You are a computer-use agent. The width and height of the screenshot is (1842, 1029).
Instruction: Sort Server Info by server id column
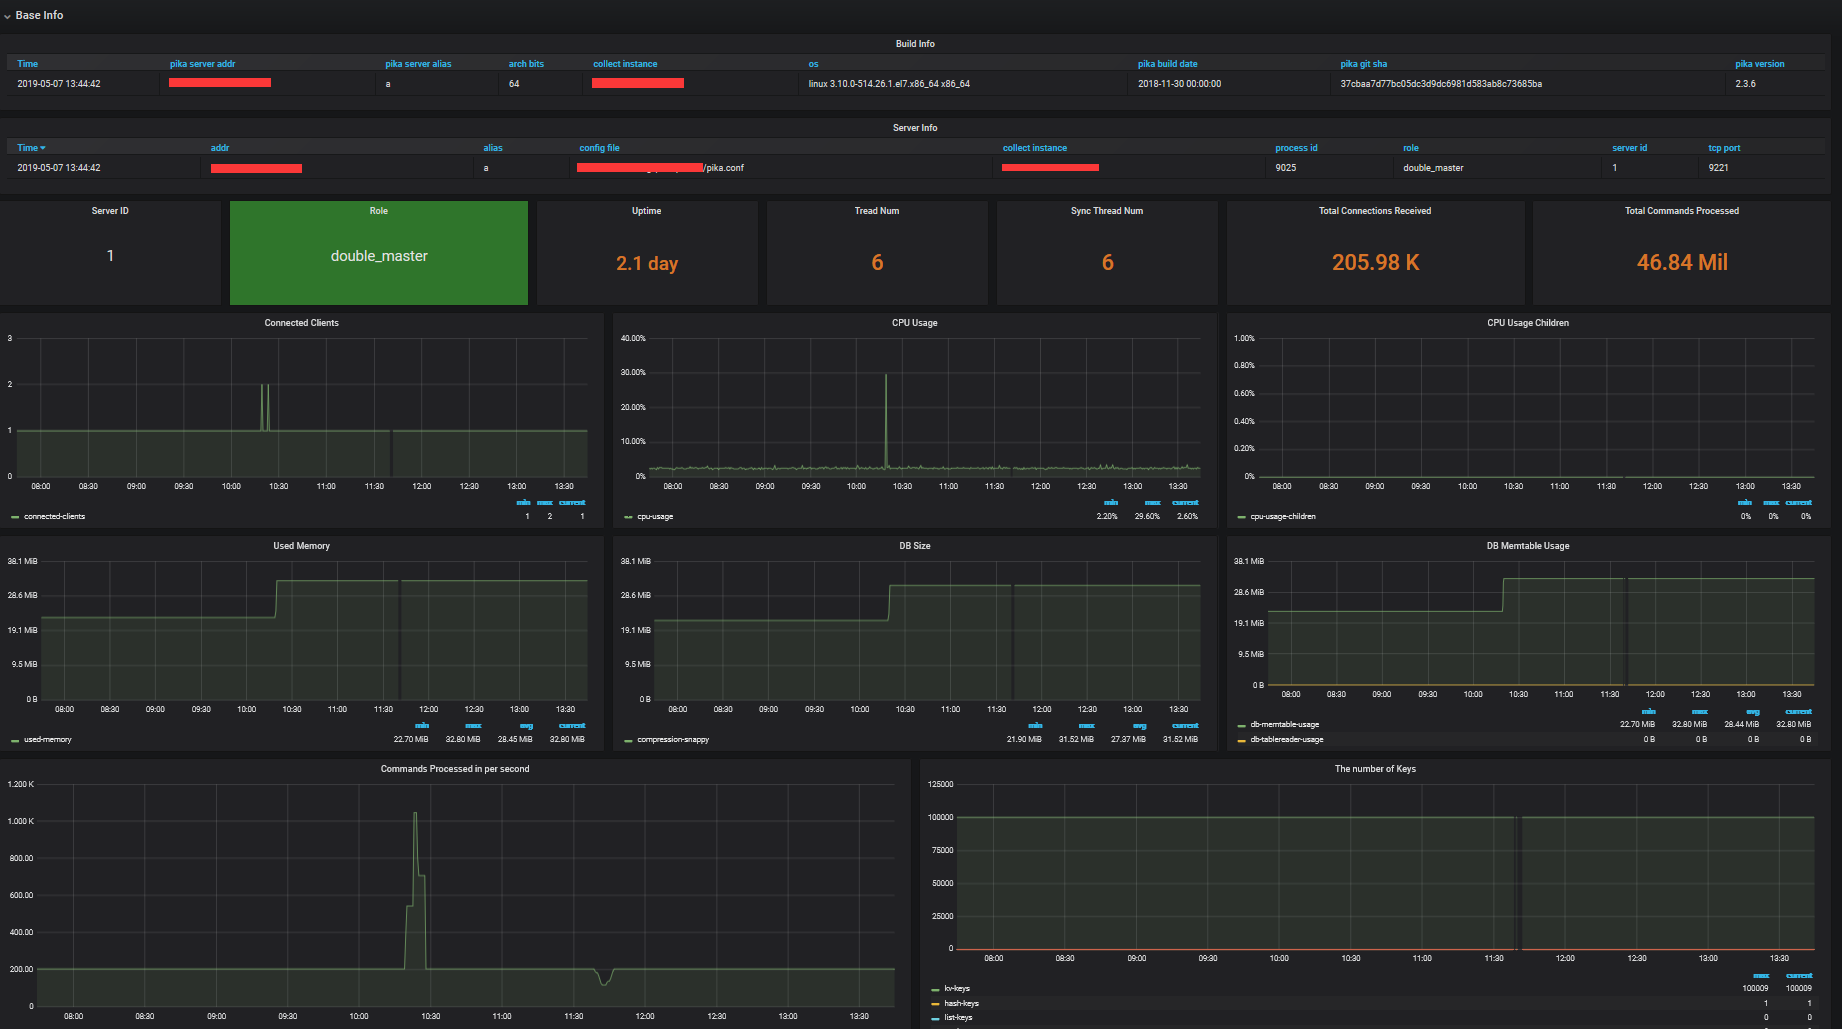click(x=1629, y=148)
